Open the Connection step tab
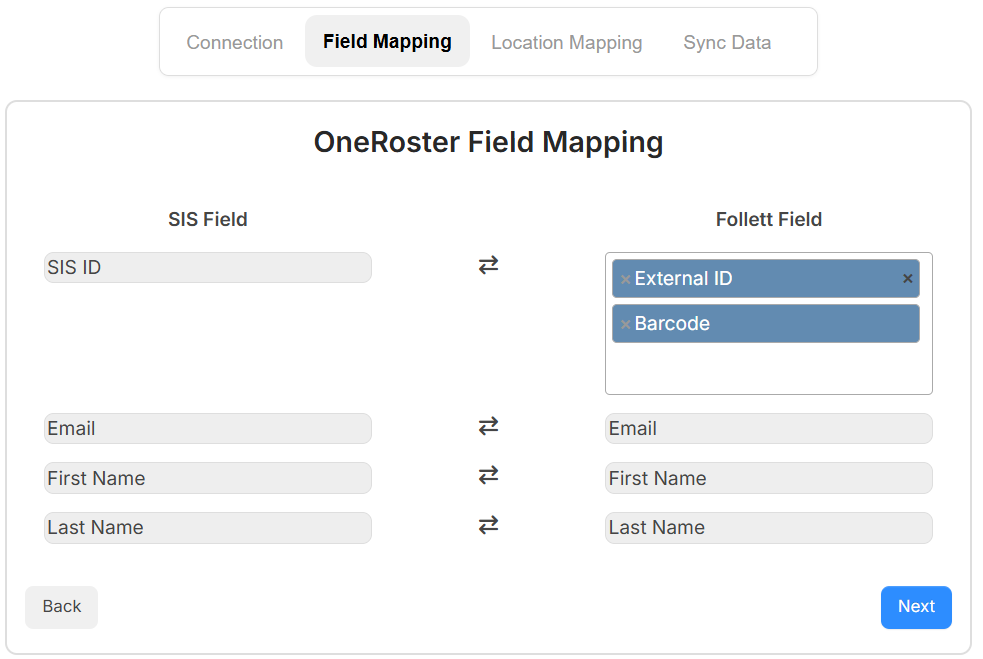Screen dimensions: 983x659 (234, 42)
